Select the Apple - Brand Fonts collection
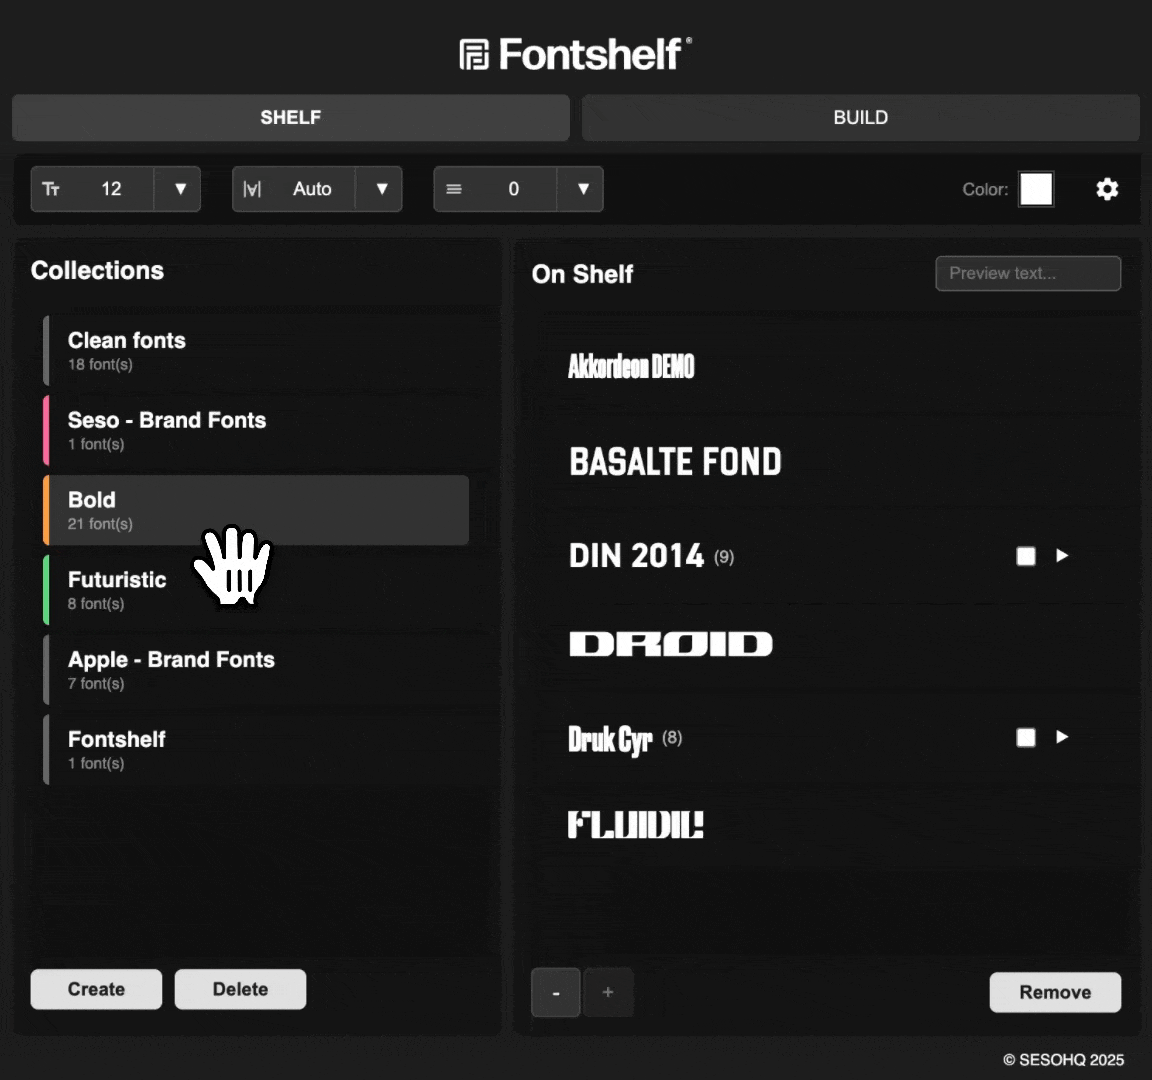 click(x=256, y=670)
